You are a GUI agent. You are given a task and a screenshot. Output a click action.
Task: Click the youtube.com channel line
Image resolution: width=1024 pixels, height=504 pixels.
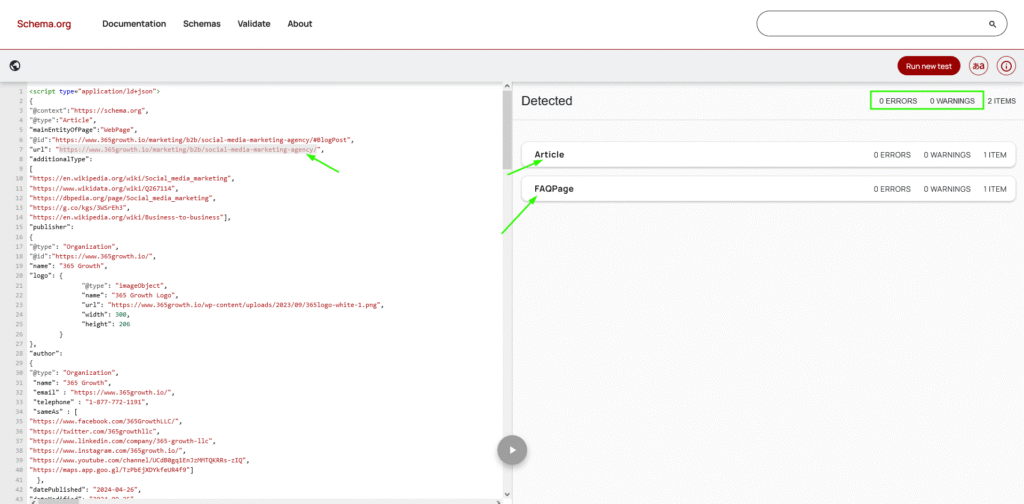pyautogui.click(x=138, y=460)
